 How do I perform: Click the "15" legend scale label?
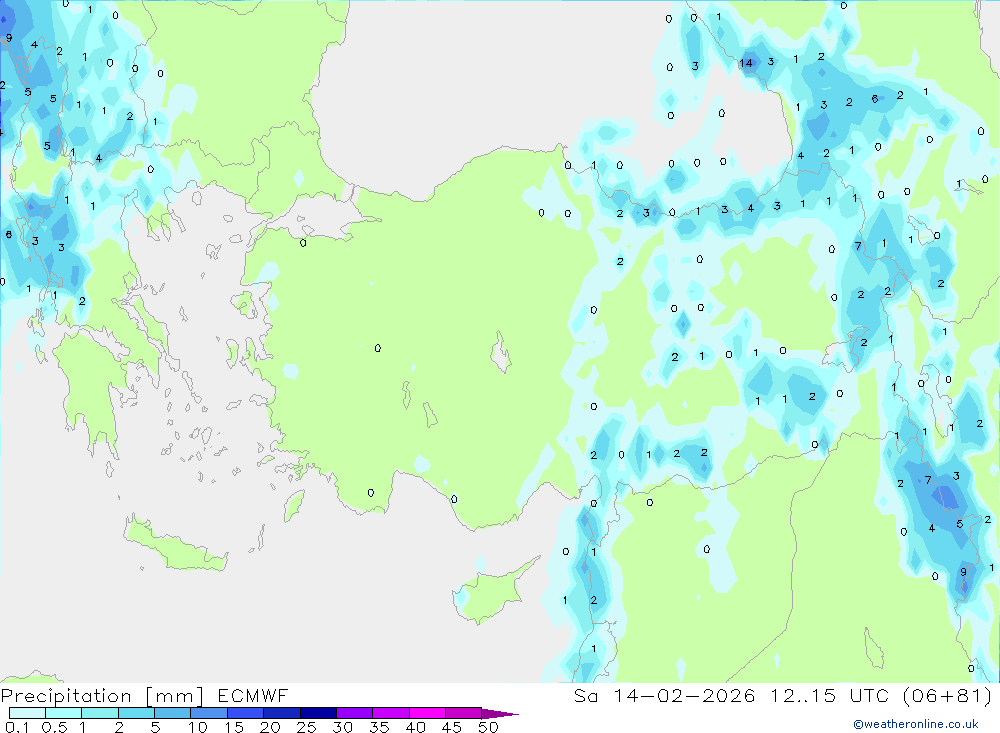pyautogui.click(x=234, y=727)
